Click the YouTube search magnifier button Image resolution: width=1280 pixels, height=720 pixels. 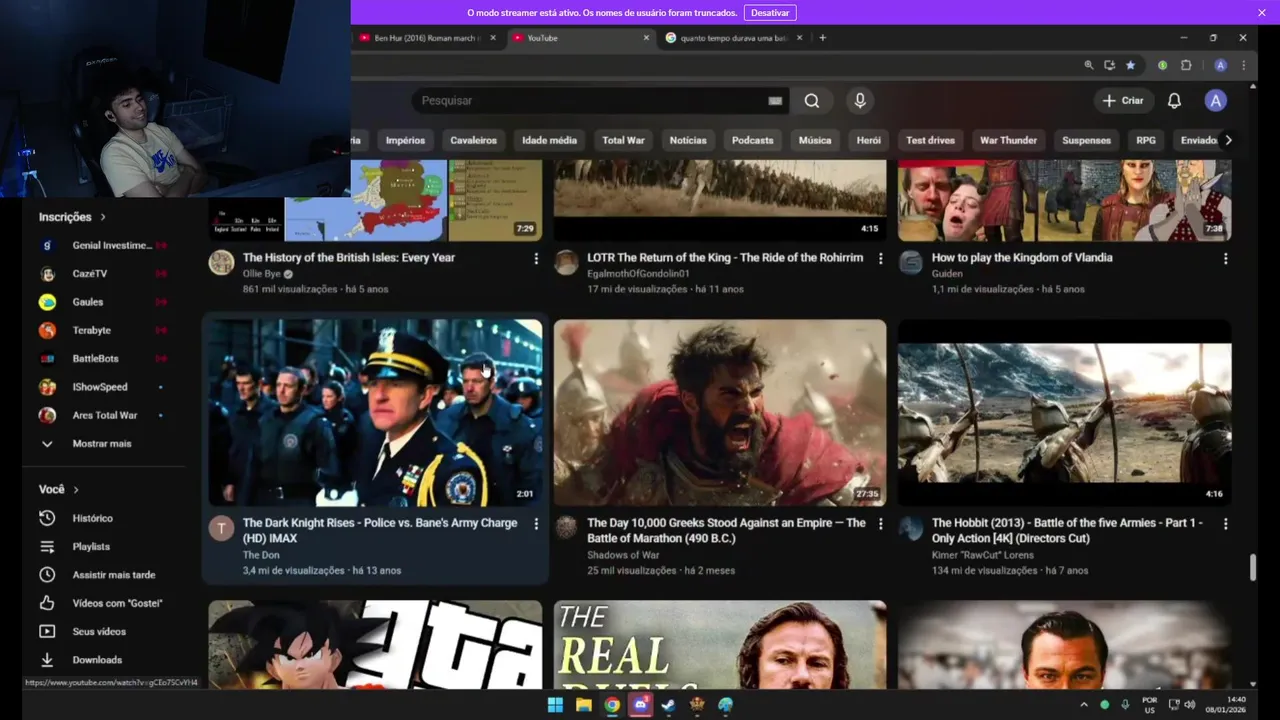click(812, 100)
